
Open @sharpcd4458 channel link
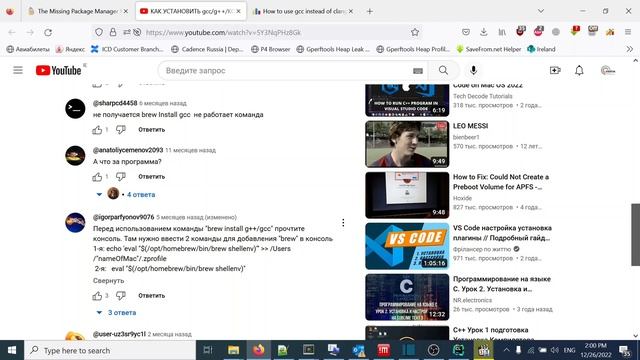115,103
